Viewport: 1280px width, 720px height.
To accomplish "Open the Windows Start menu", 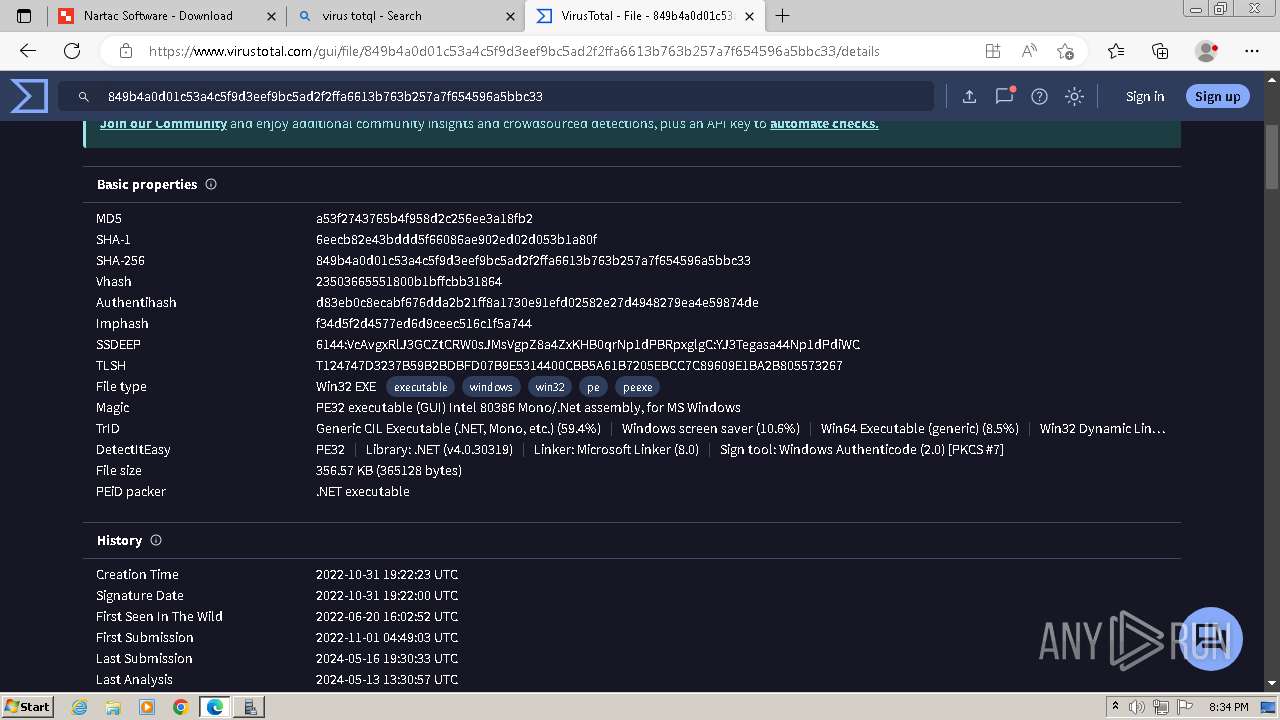I will point(27,706).
